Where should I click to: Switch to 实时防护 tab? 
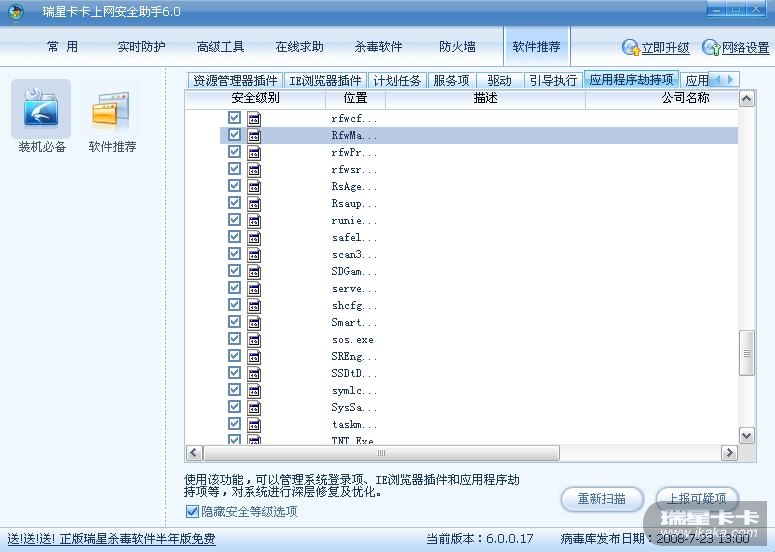141,47
